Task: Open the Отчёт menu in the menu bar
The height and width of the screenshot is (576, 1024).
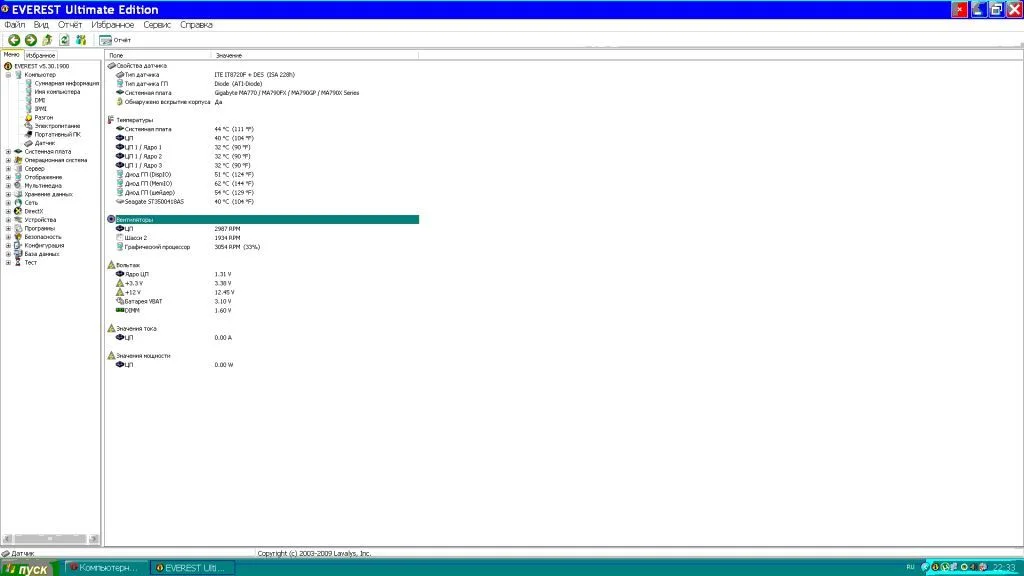Action: (x=70, y=25)
